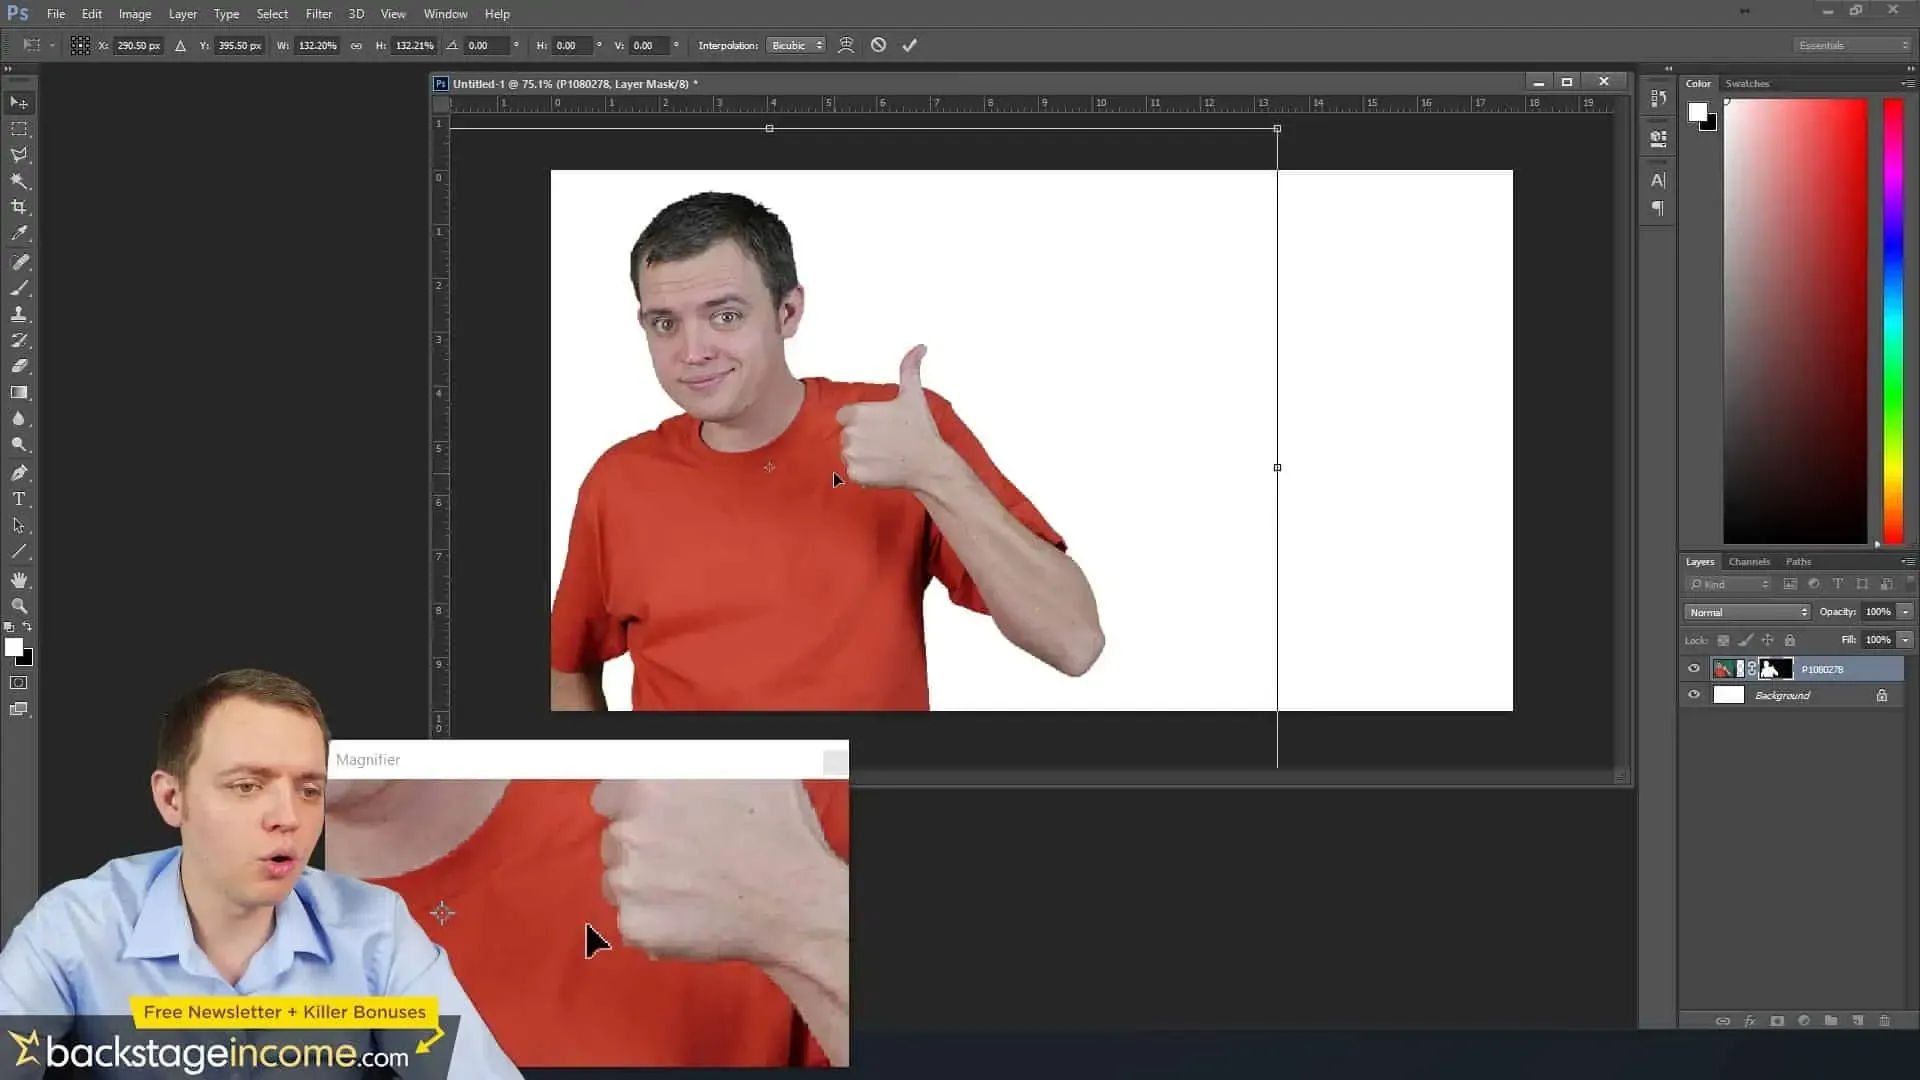Click the W width percentage field

(x=317, y=46)
